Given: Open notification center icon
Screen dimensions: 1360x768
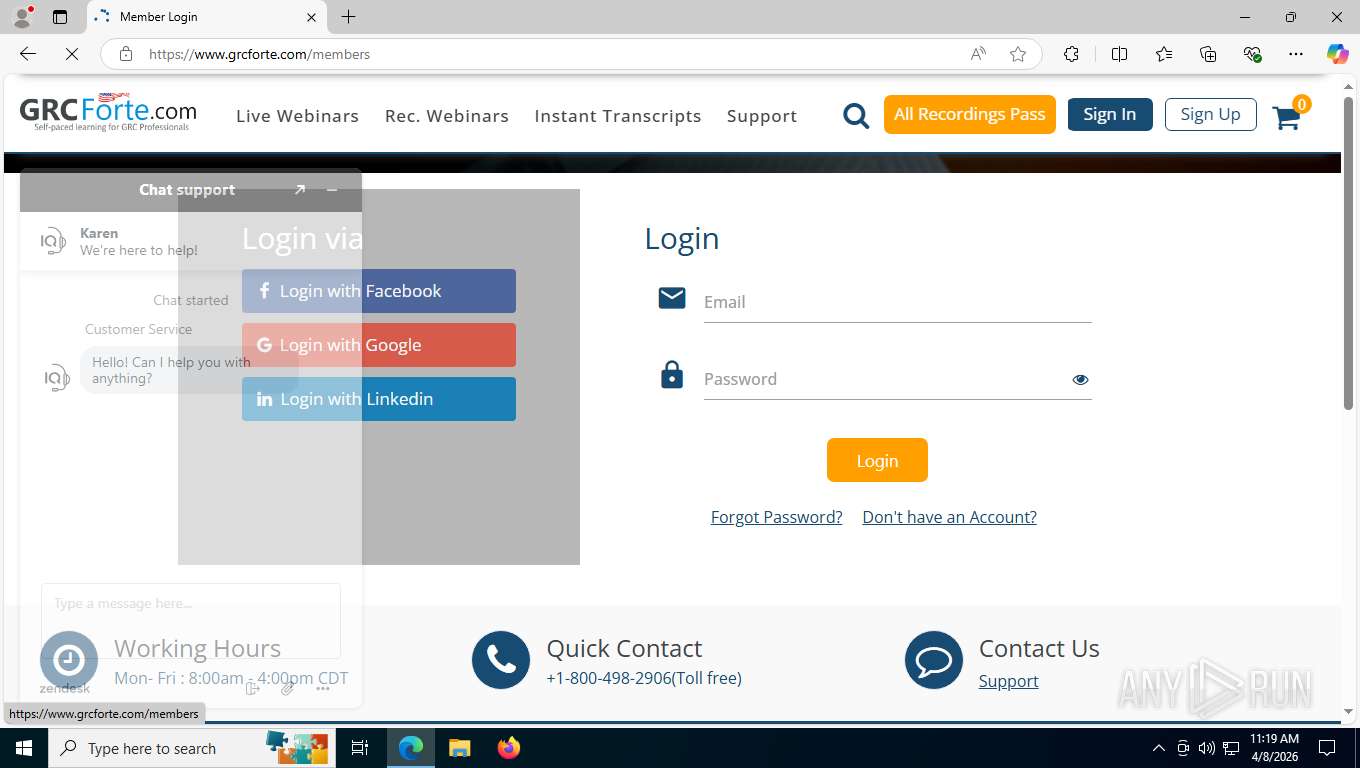Looking at the screenshot, I should (1327, 748).
